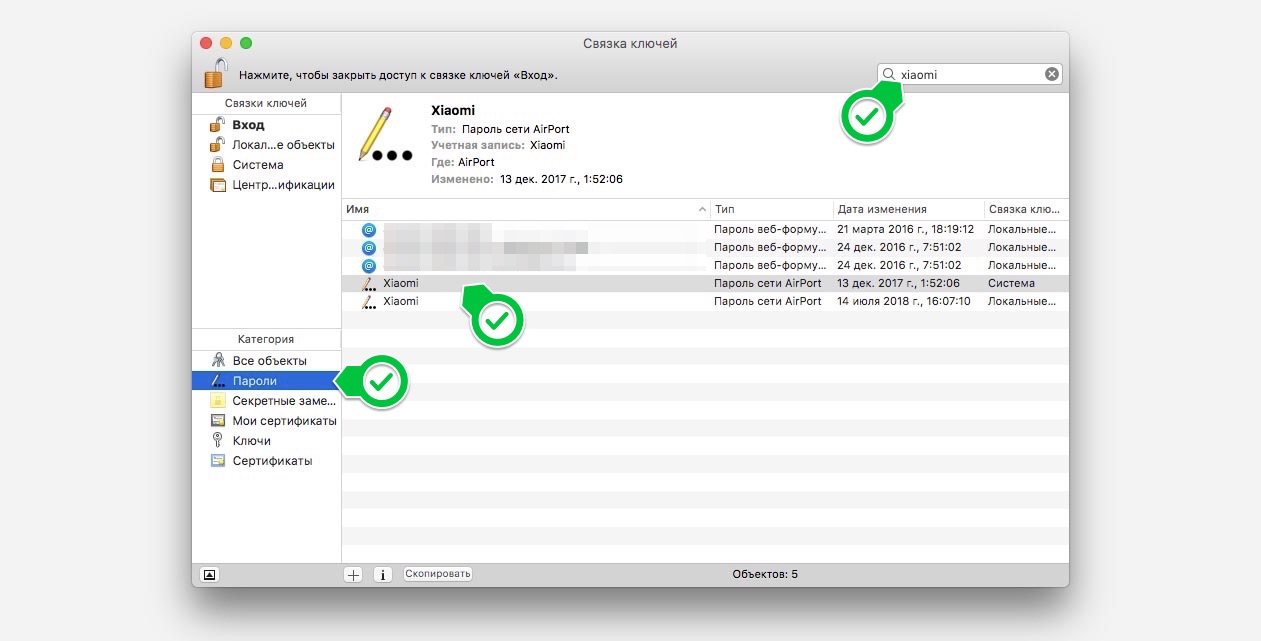The height and width of the screenshot is (641, 1261).
Task: Show the Мои сертификаты category
Action: click(x=284, y=421)
